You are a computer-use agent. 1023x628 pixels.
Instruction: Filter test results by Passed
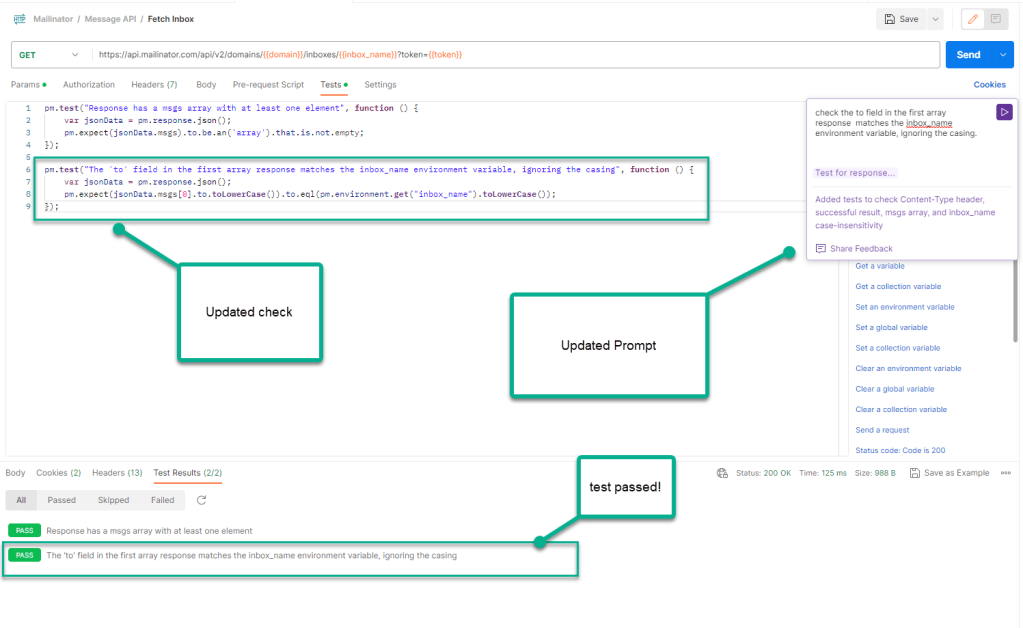tap(61, 500)
